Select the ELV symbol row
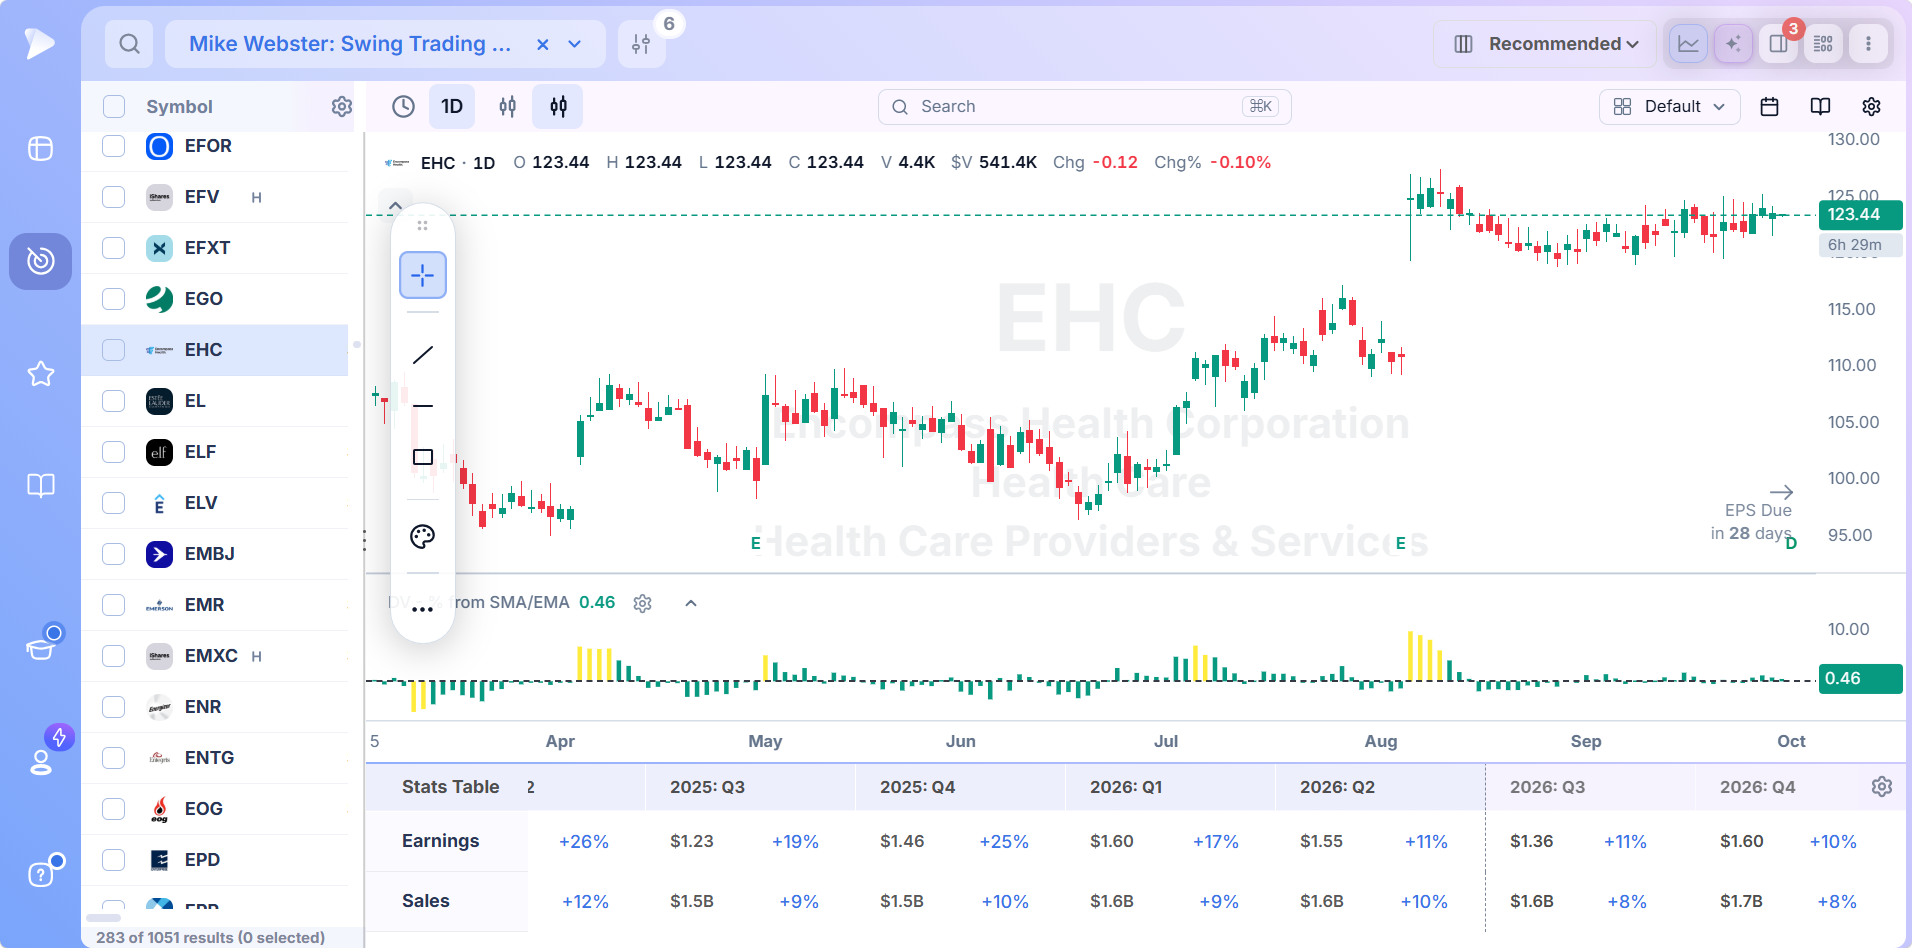 point(215,503)
